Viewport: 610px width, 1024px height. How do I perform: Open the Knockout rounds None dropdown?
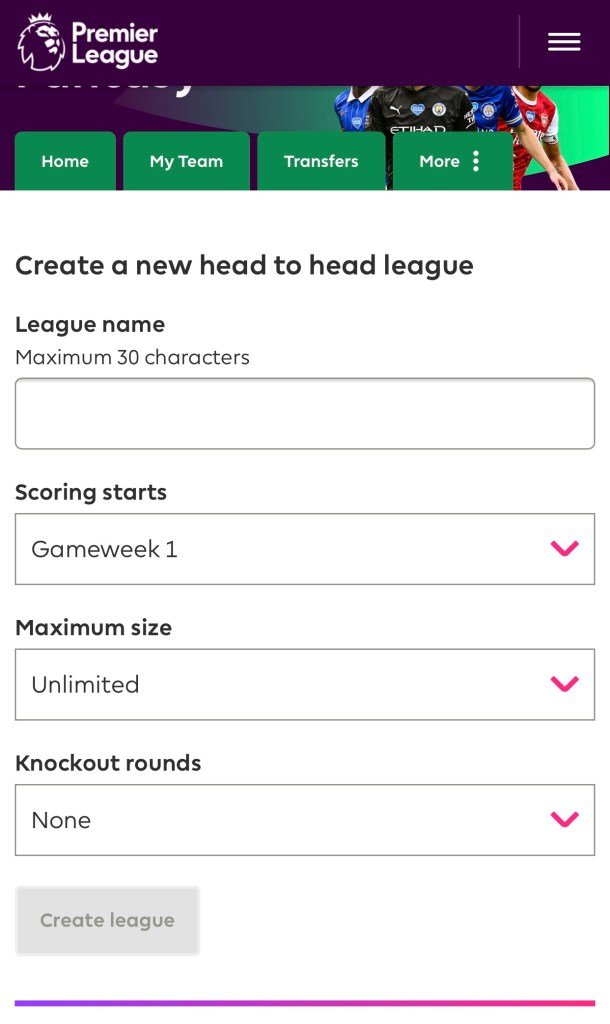pyautogui.click(x=280, y=820)
